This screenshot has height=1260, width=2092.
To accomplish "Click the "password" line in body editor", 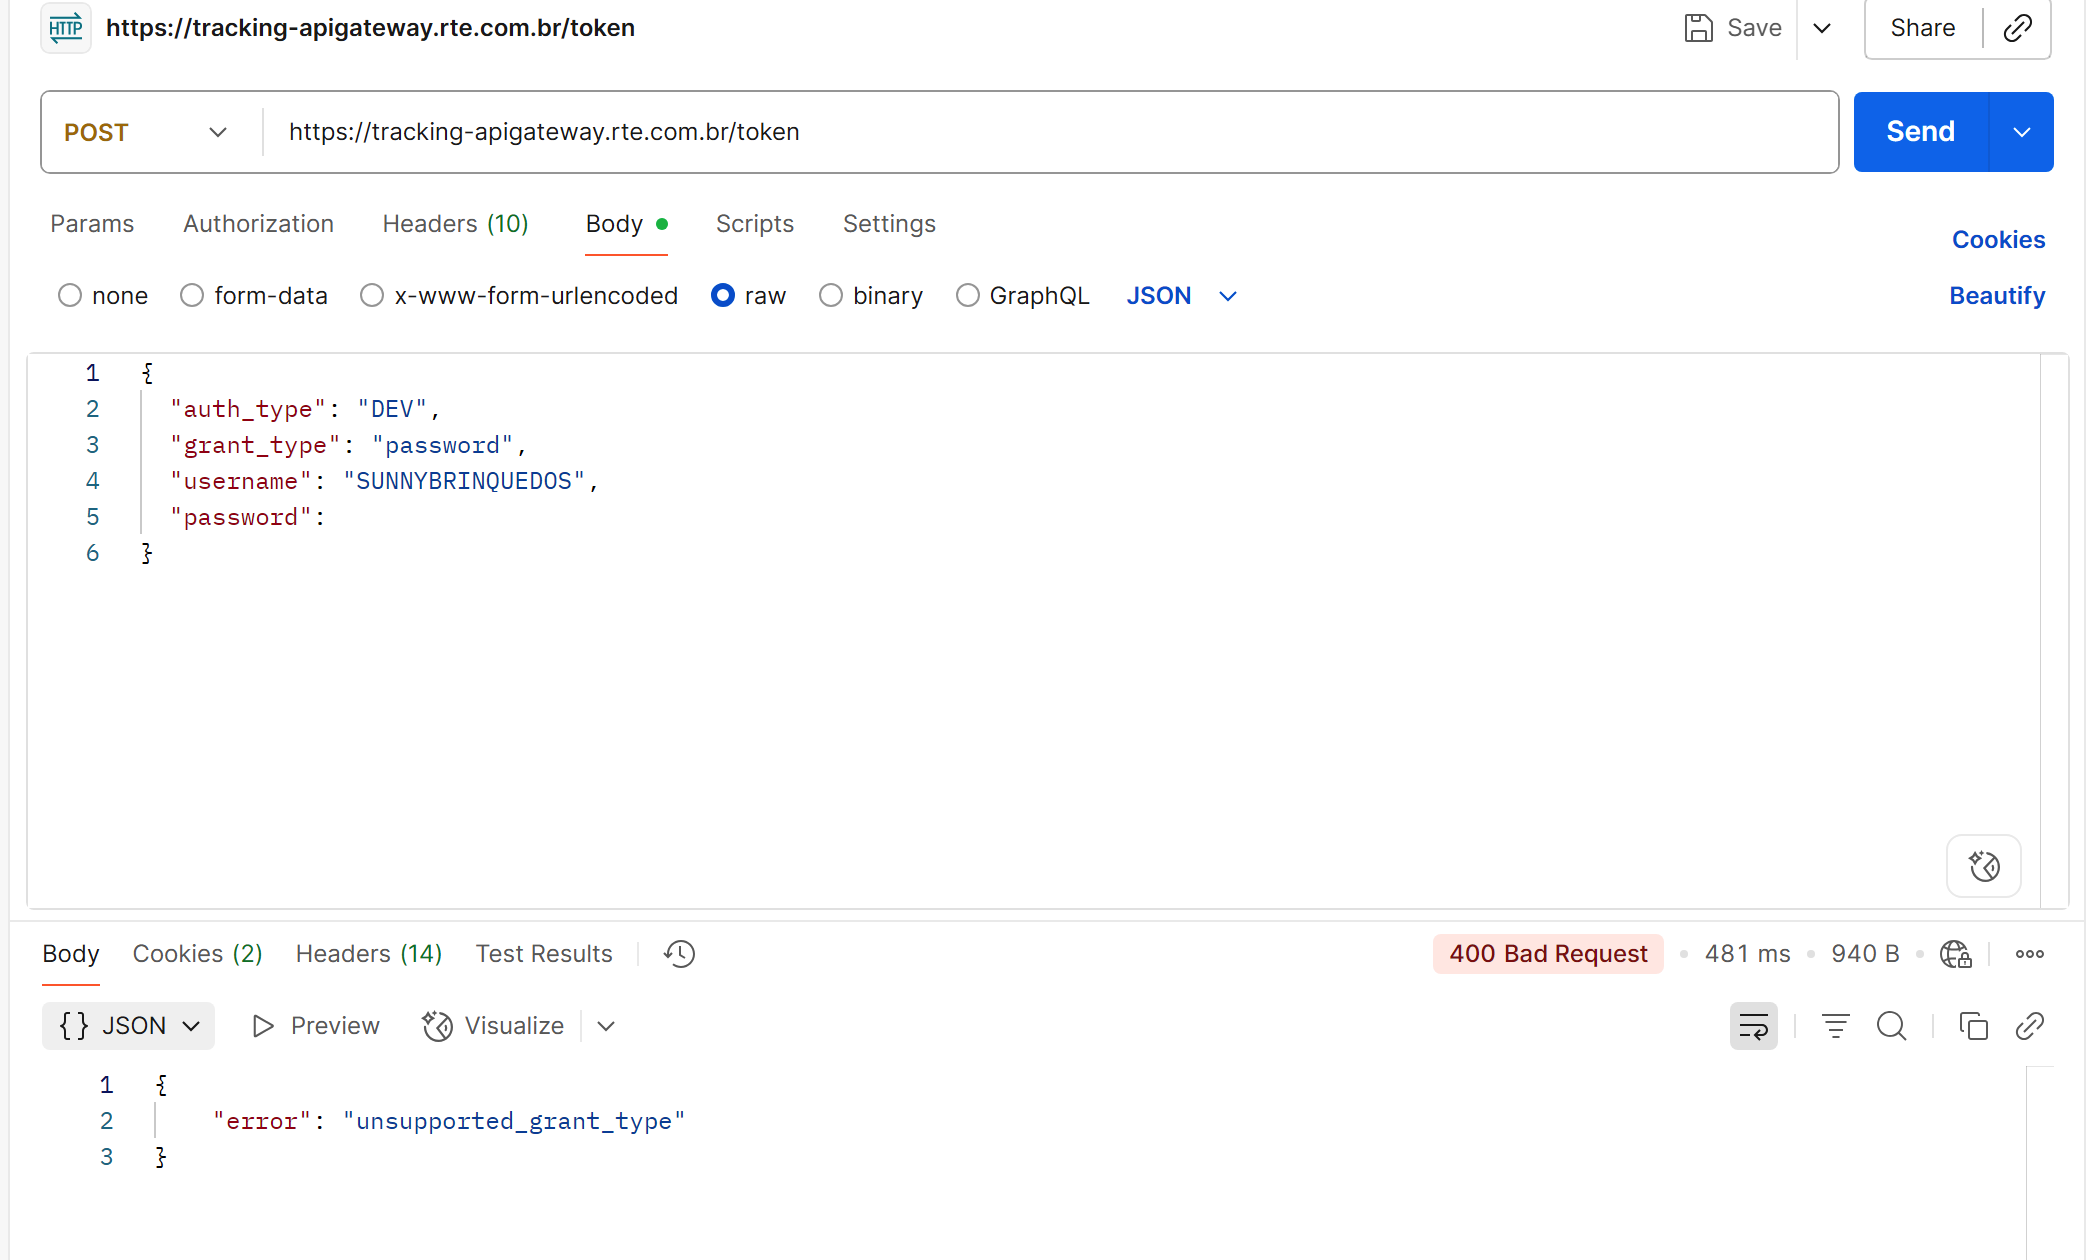I will click(248, 517).
